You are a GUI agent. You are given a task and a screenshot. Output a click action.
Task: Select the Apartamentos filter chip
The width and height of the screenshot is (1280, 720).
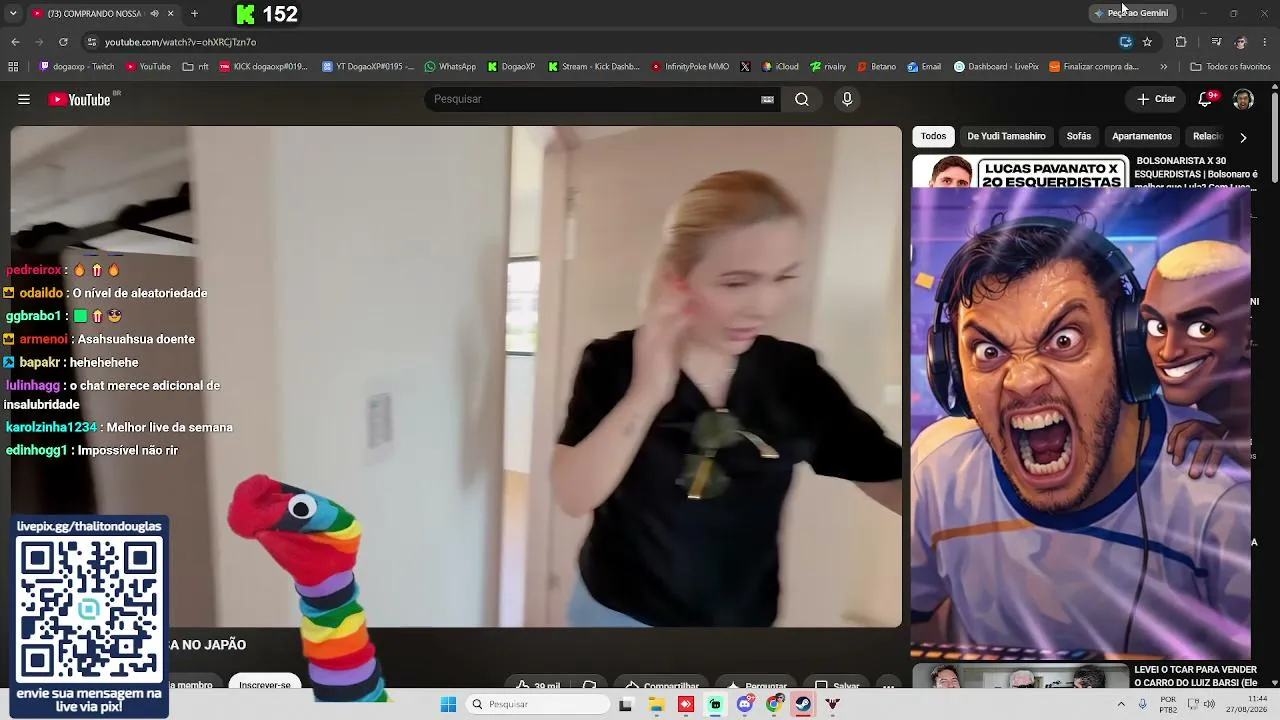[x=1142, y=136]
